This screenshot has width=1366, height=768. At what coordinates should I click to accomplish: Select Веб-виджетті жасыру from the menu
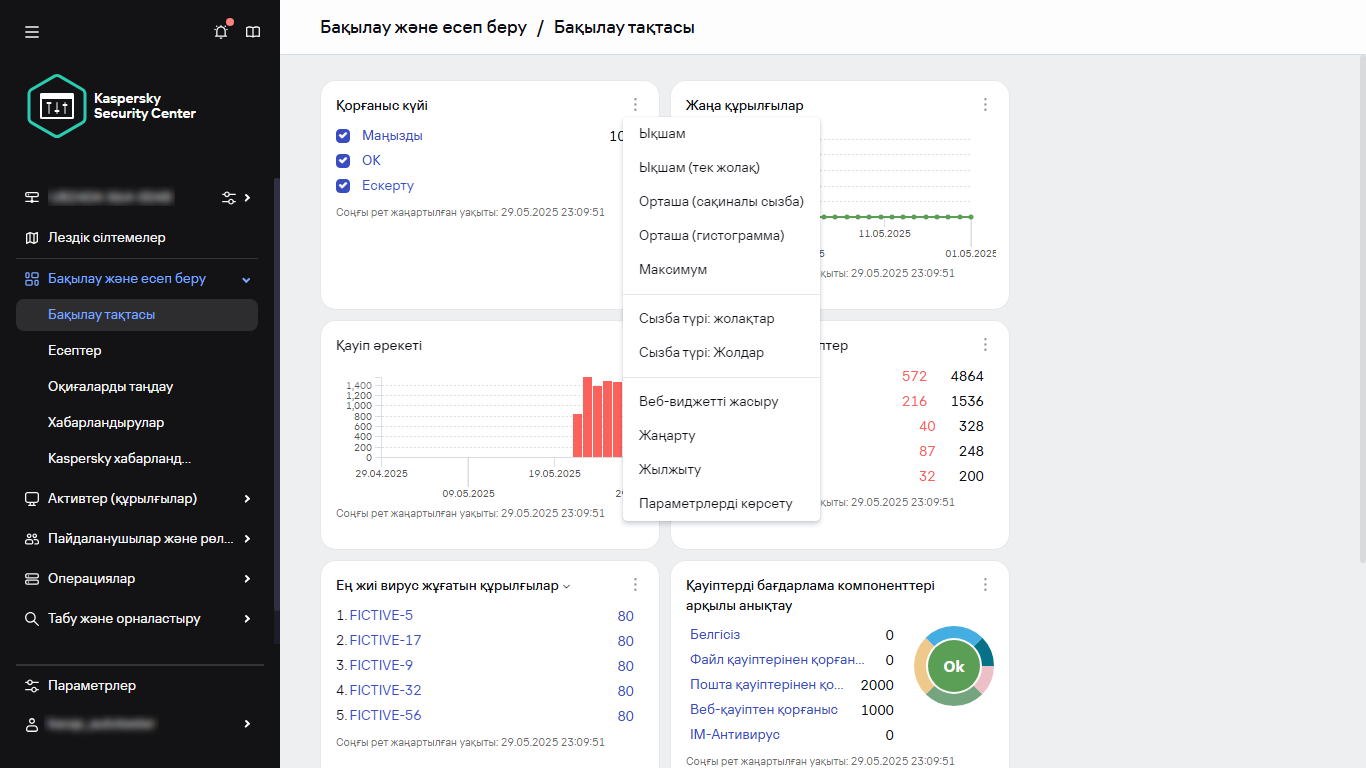point(708,402)
